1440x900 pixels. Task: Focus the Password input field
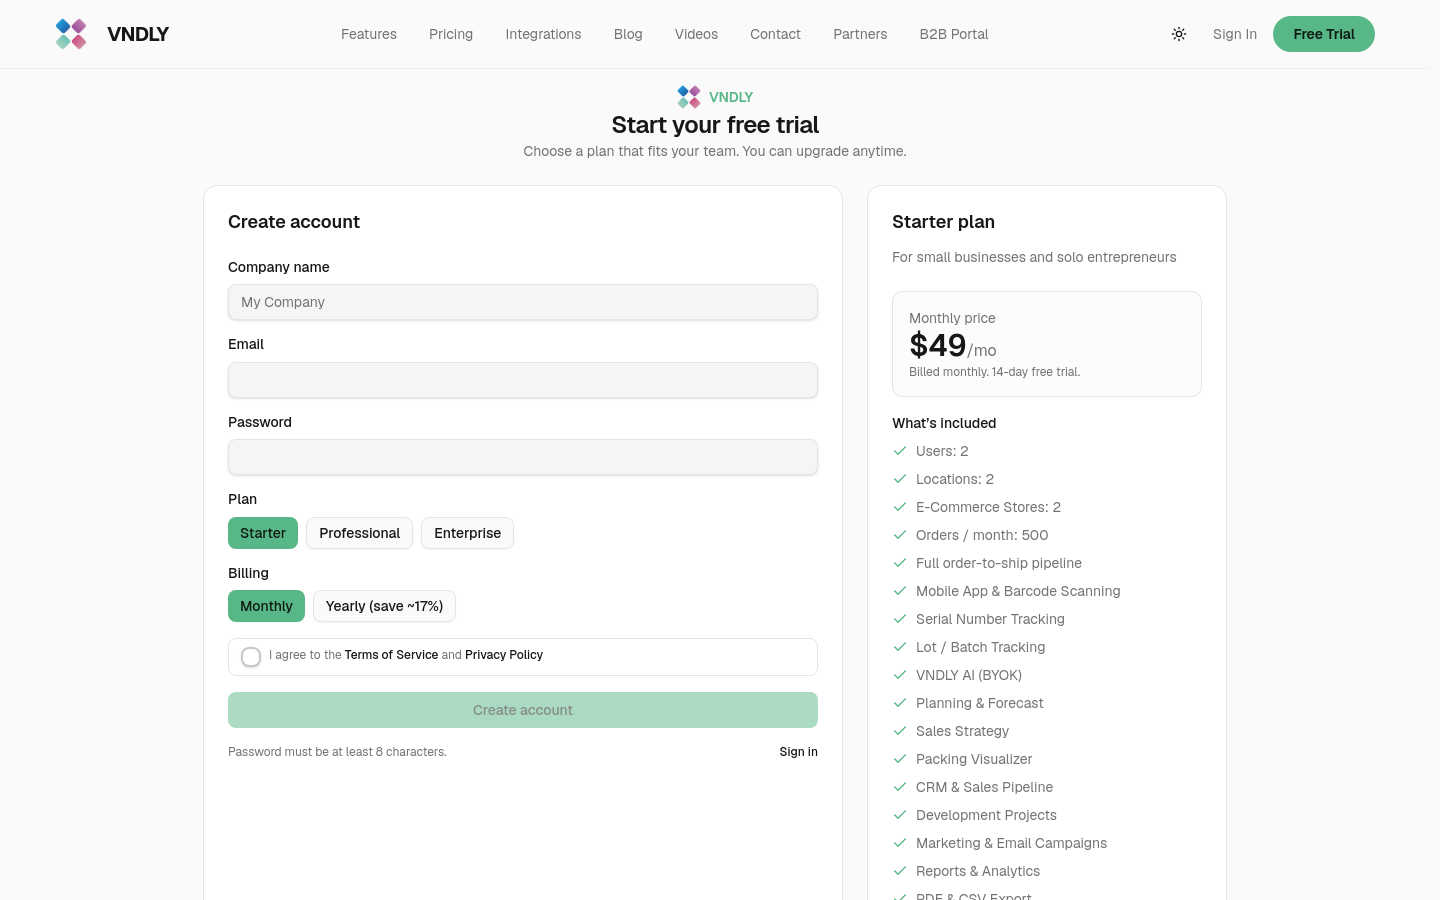(523, 457)
